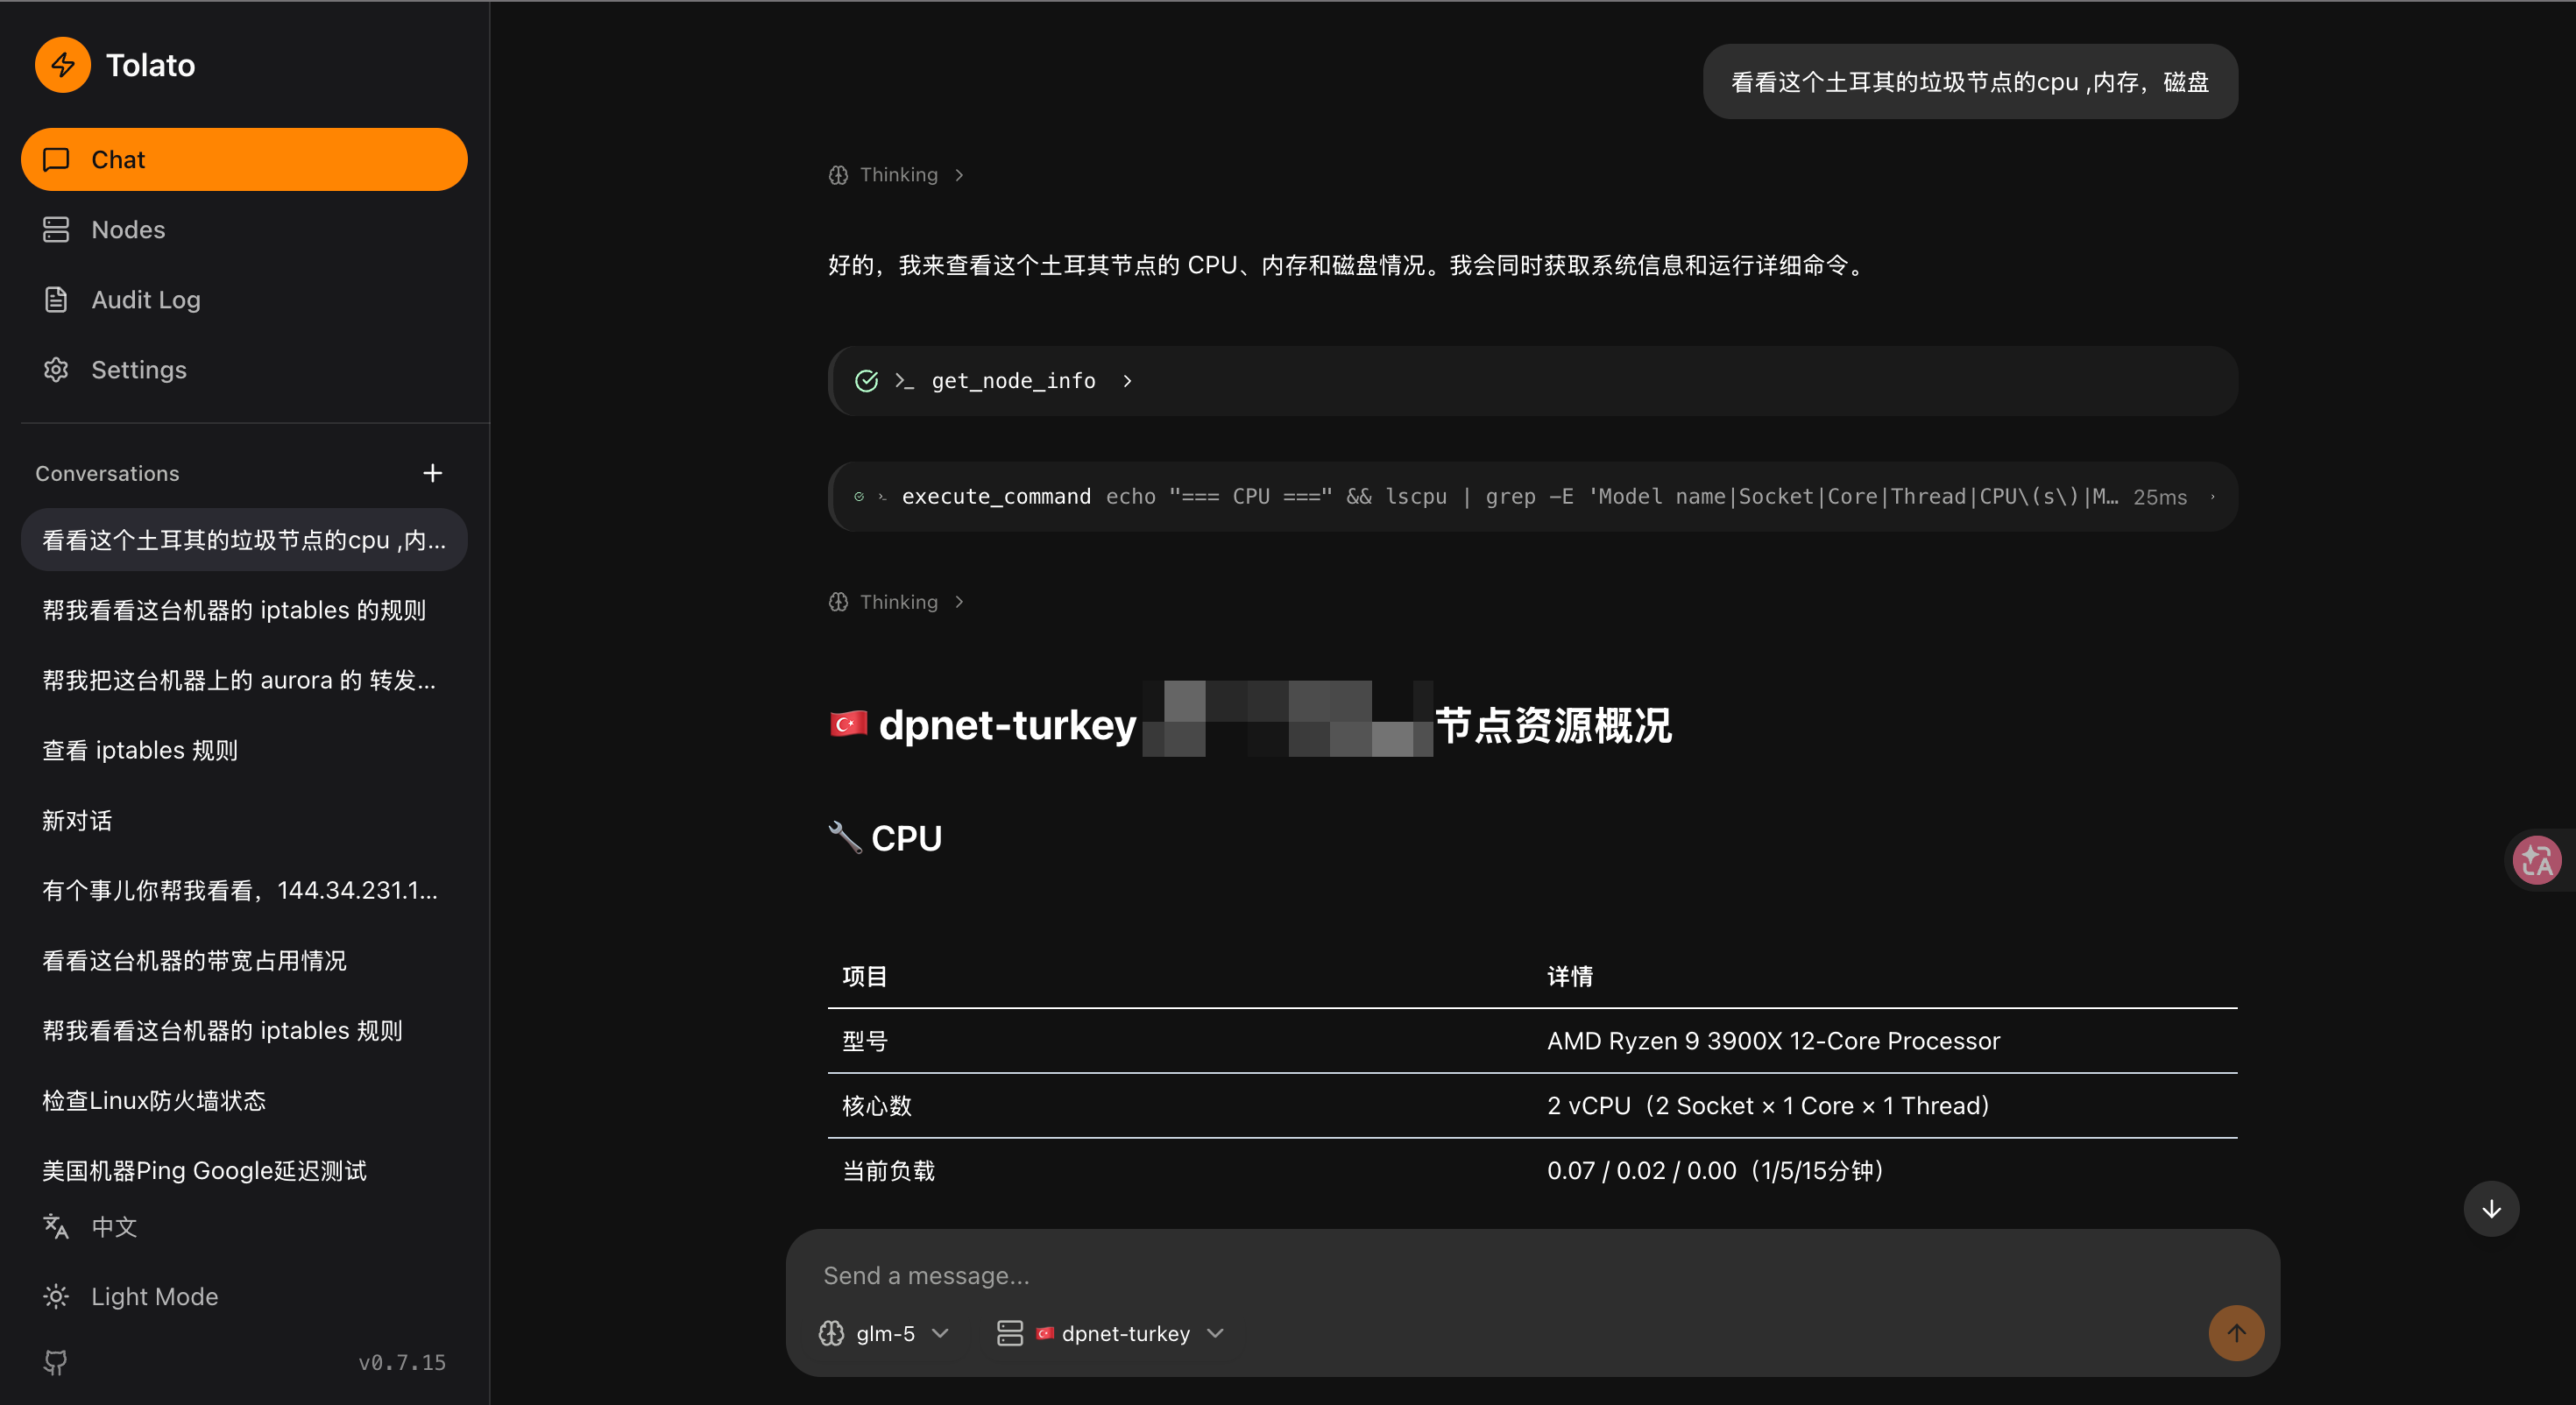This screenshot has height=1405, width=2576.
Task: Click the floating translate extension icon
Action: (x=2537, y=860)
